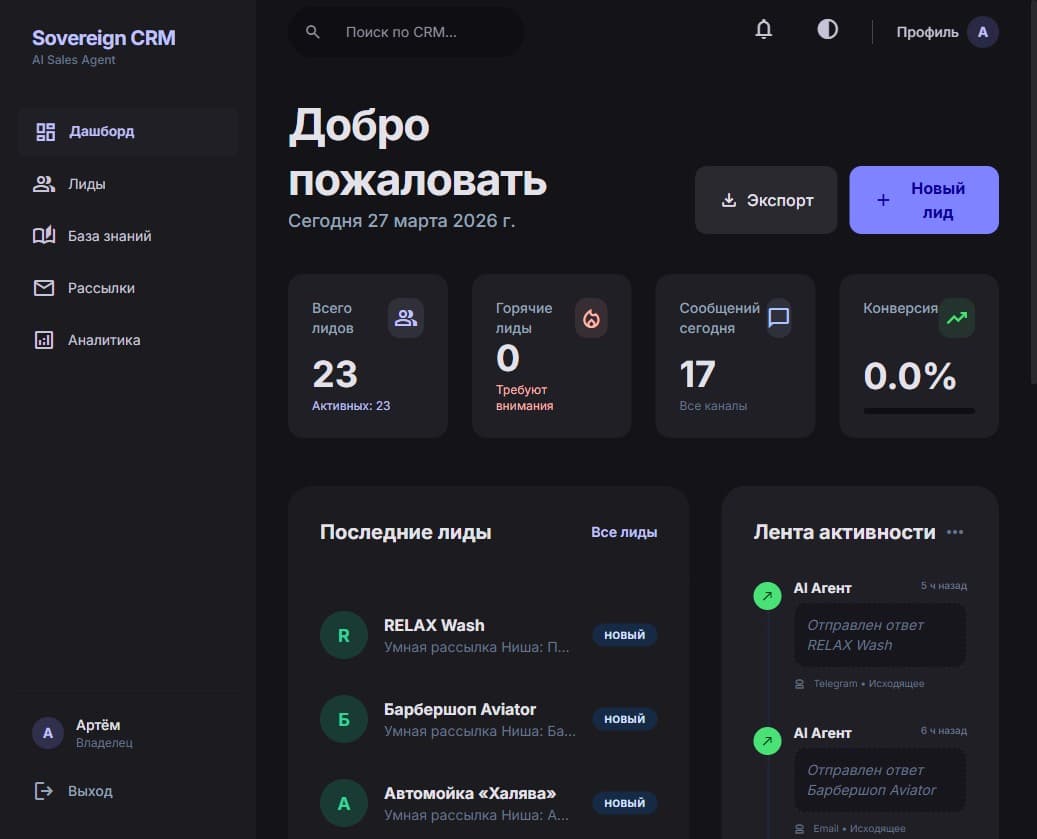1037x839 pixels.
Task: Click the people icon in Всего лидов card
Action: point(405,318)
